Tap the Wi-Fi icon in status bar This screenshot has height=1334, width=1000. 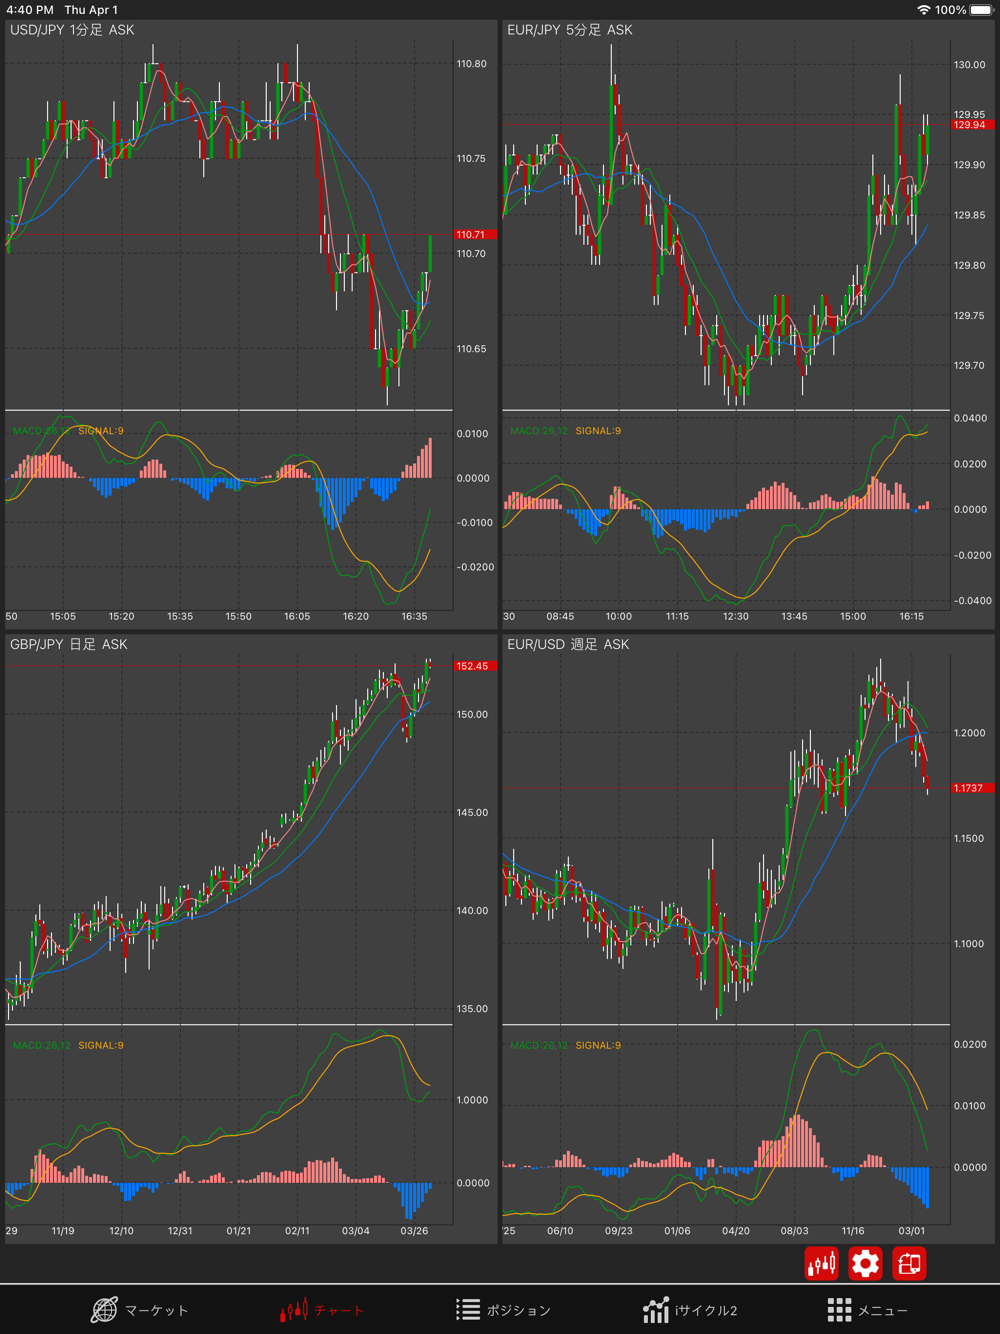923,10
